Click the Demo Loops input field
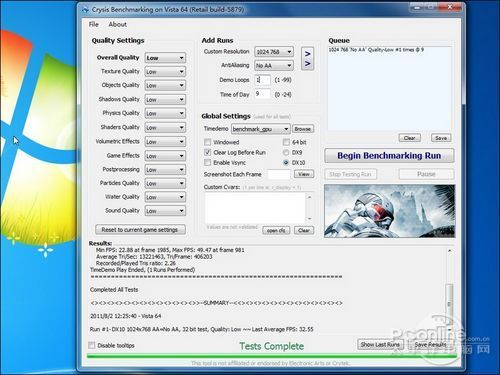 [263, 80]
